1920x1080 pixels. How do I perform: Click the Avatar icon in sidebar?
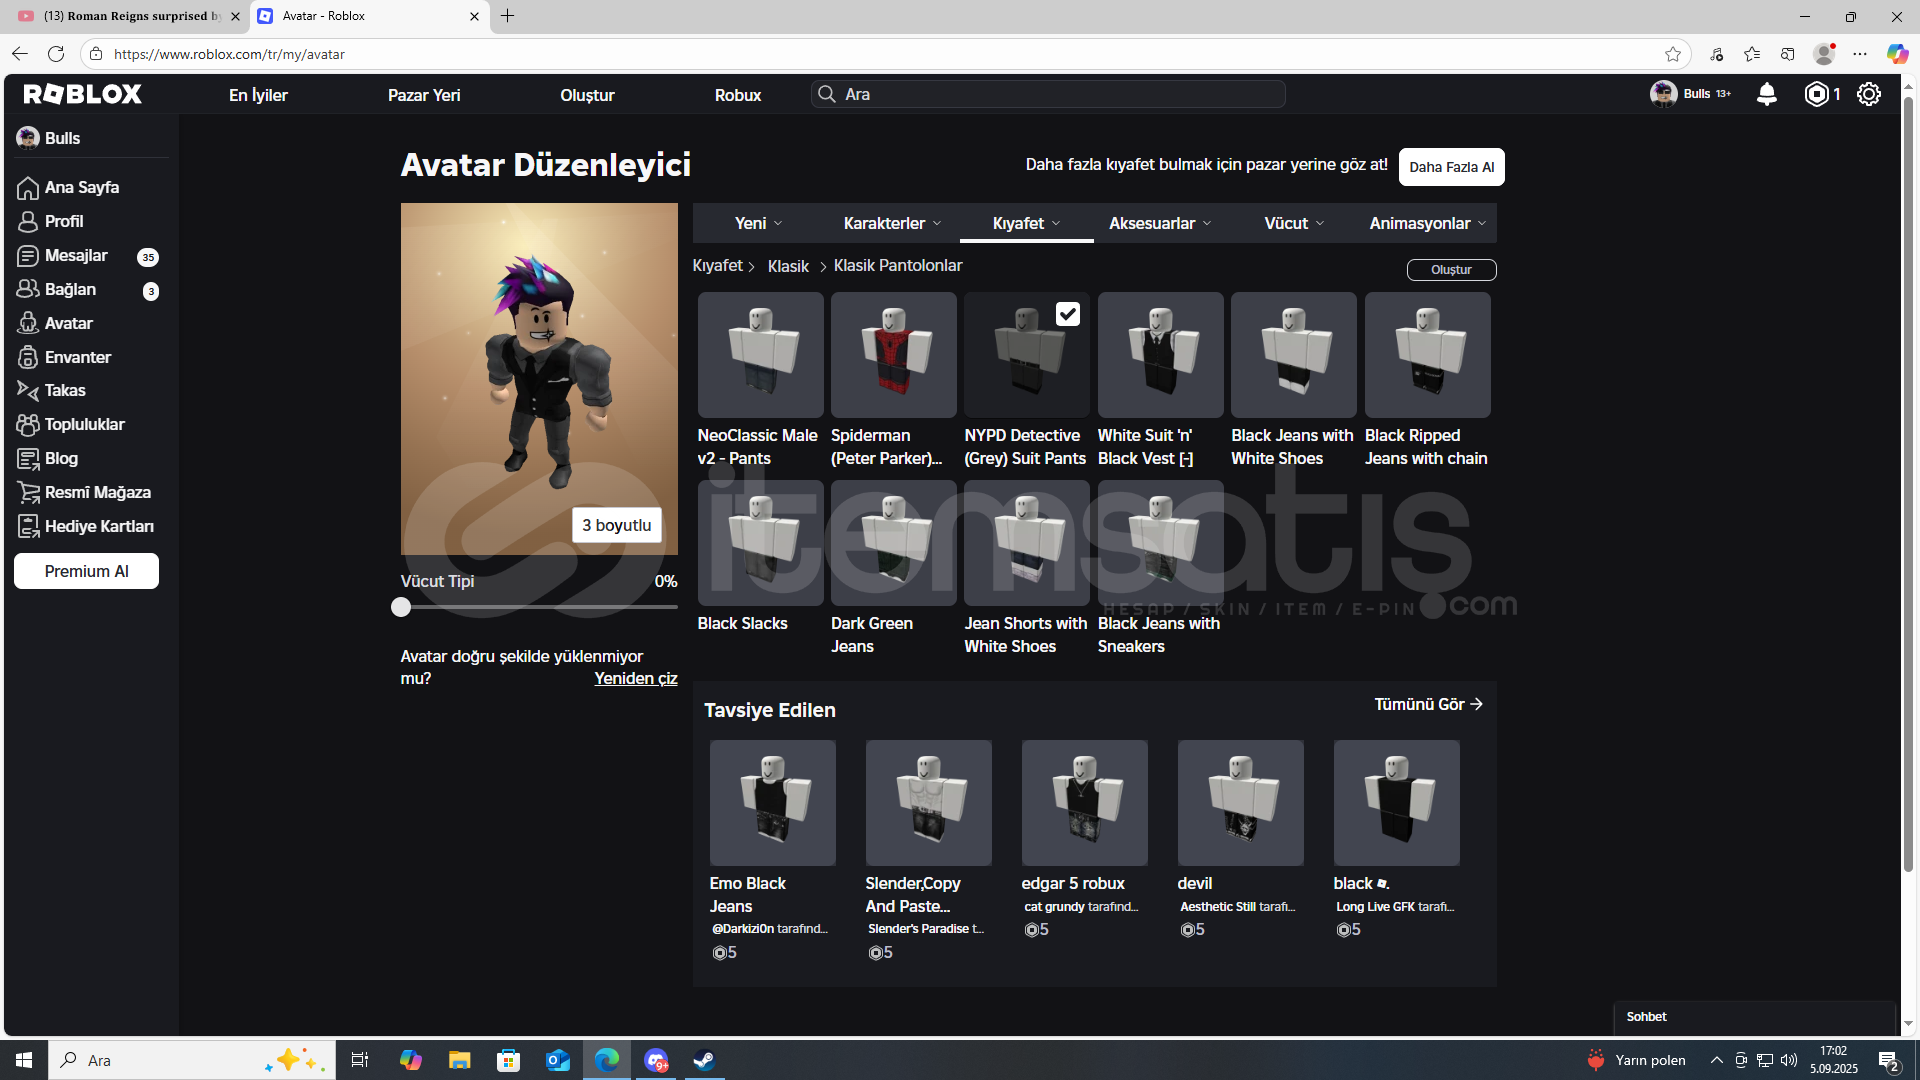click(28, 324)
